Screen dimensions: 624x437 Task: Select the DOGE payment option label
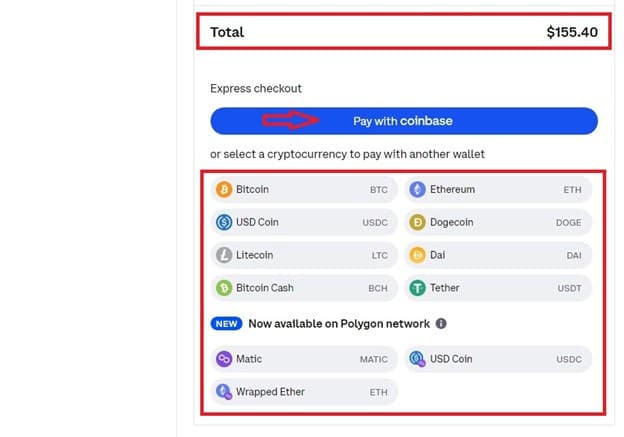click(568, 222)
